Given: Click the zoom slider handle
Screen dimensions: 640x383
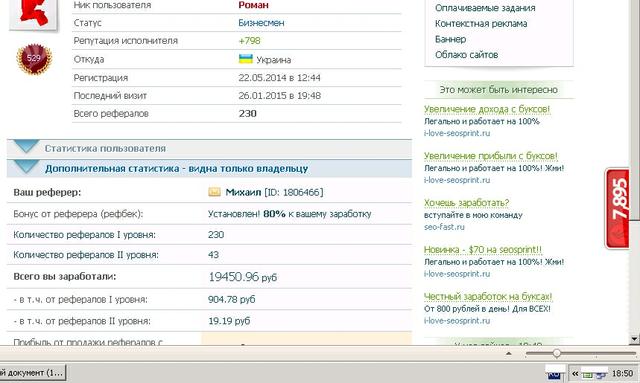Looking at the screenshot, I should pyautogui.click(x=556, y=353).
